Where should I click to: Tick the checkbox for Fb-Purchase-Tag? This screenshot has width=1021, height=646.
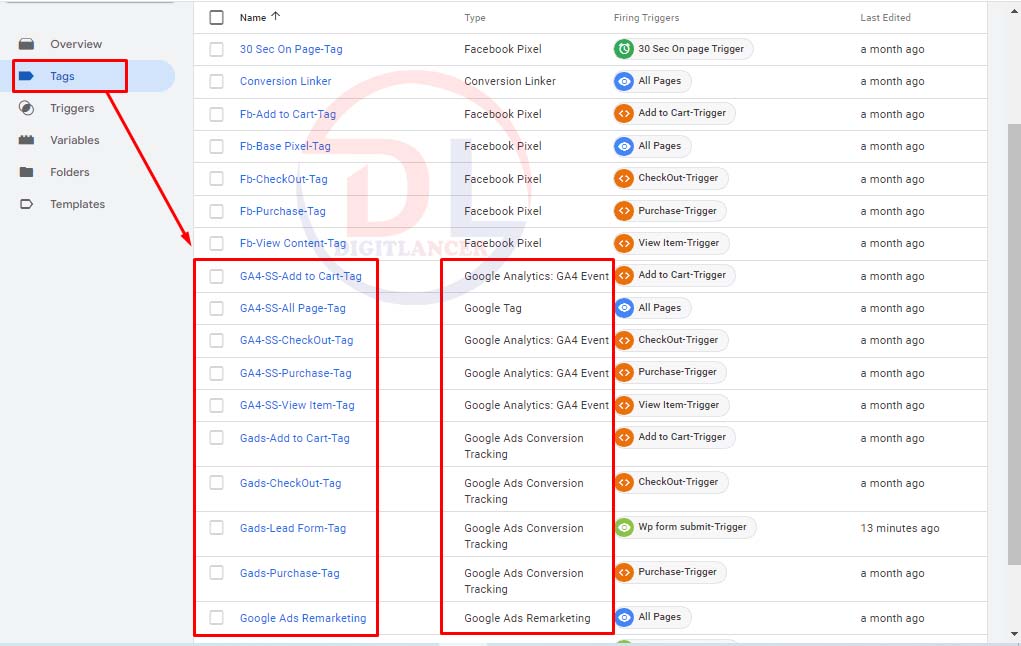tap(216, 211)
